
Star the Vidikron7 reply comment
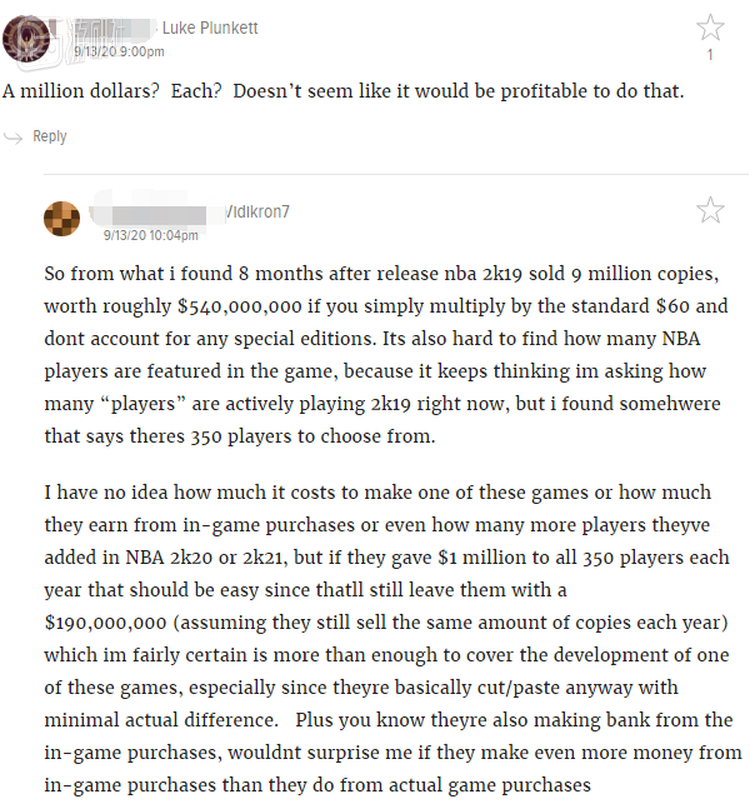pyautogui.click(x=710, y=209)
